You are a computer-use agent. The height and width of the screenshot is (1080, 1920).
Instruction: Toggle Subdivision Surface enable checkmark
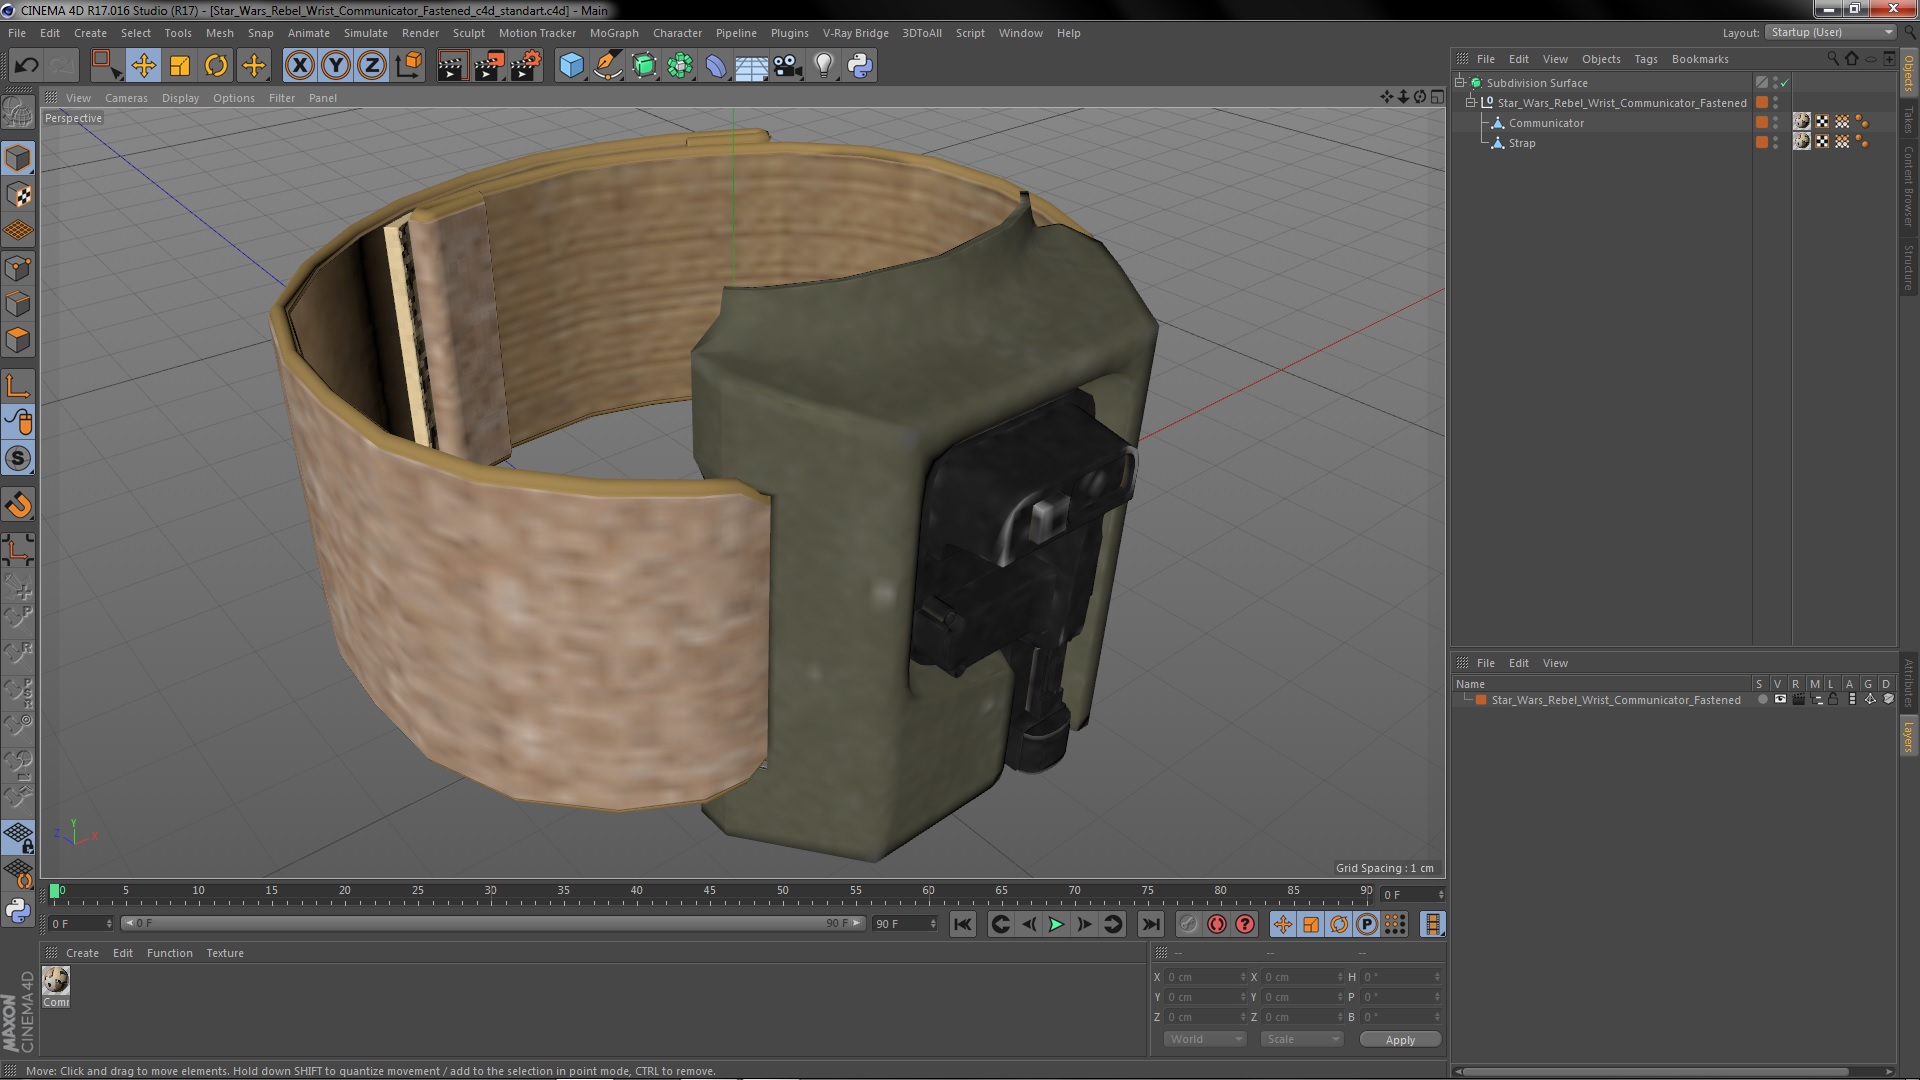coord(1785,83)
